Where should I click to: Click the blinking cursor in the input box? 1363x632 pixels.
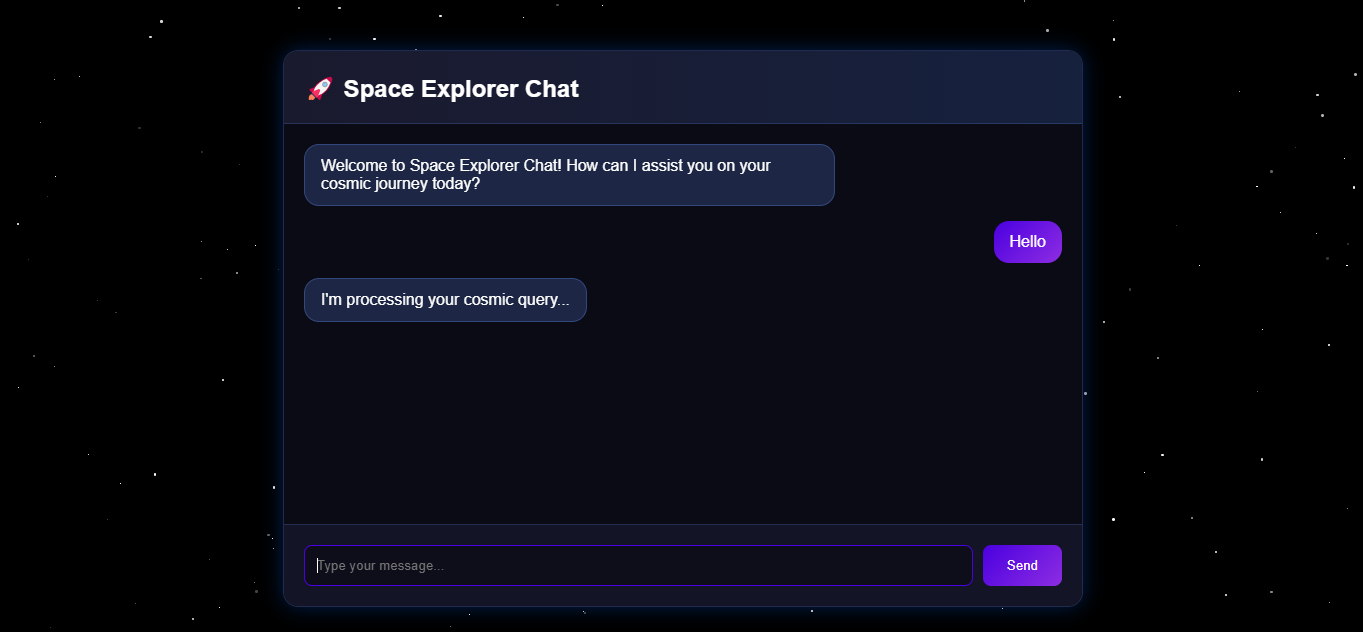point(319,565)
